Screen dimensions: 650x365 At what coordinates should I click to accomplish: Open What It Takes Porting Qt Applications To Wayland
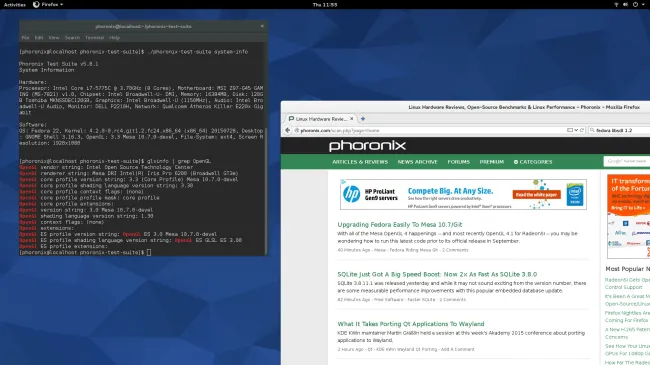click(x=410, y=324)
